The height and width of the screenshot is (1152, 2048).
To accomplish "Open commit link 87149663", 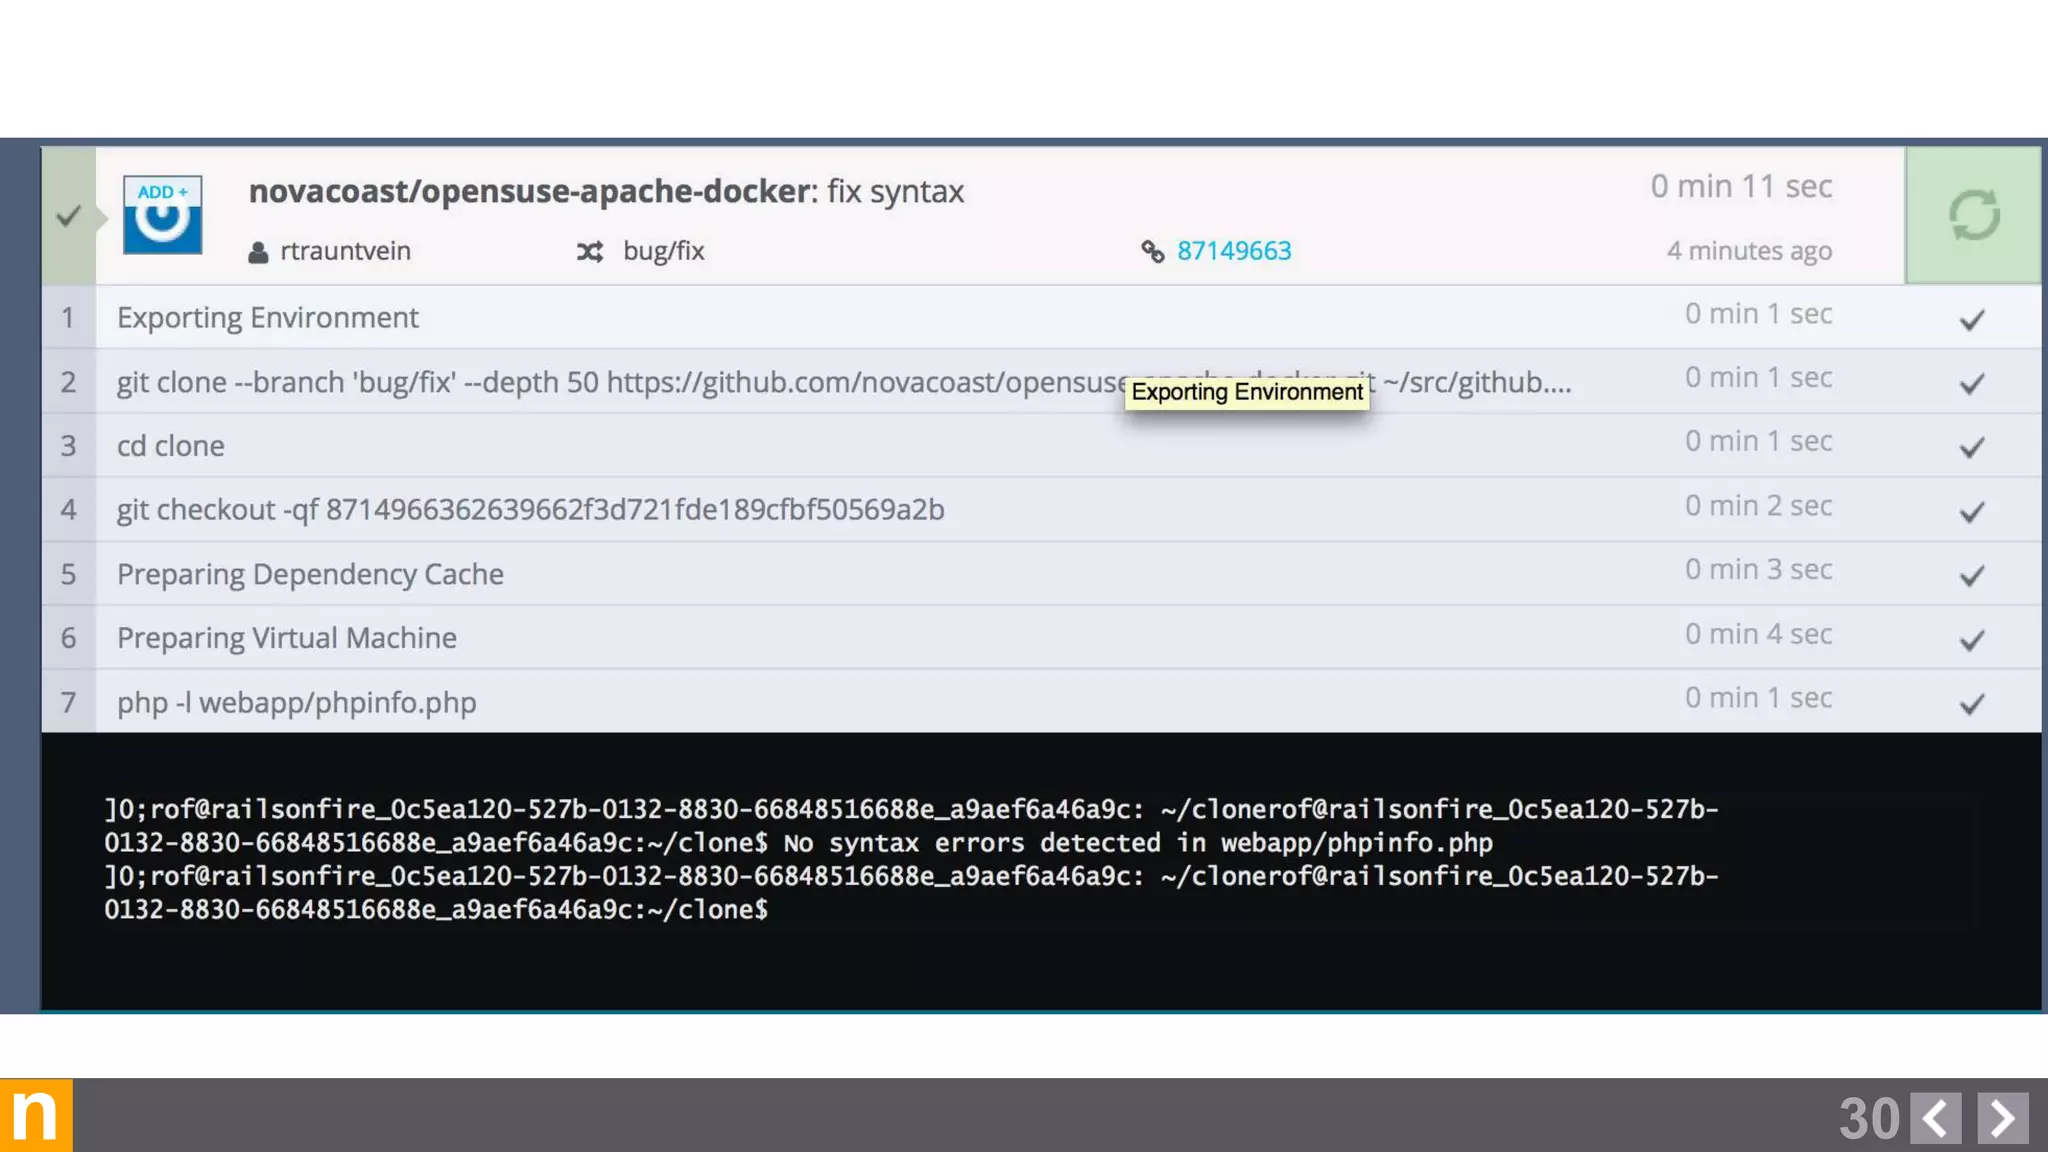I will tap(1233, 251).
